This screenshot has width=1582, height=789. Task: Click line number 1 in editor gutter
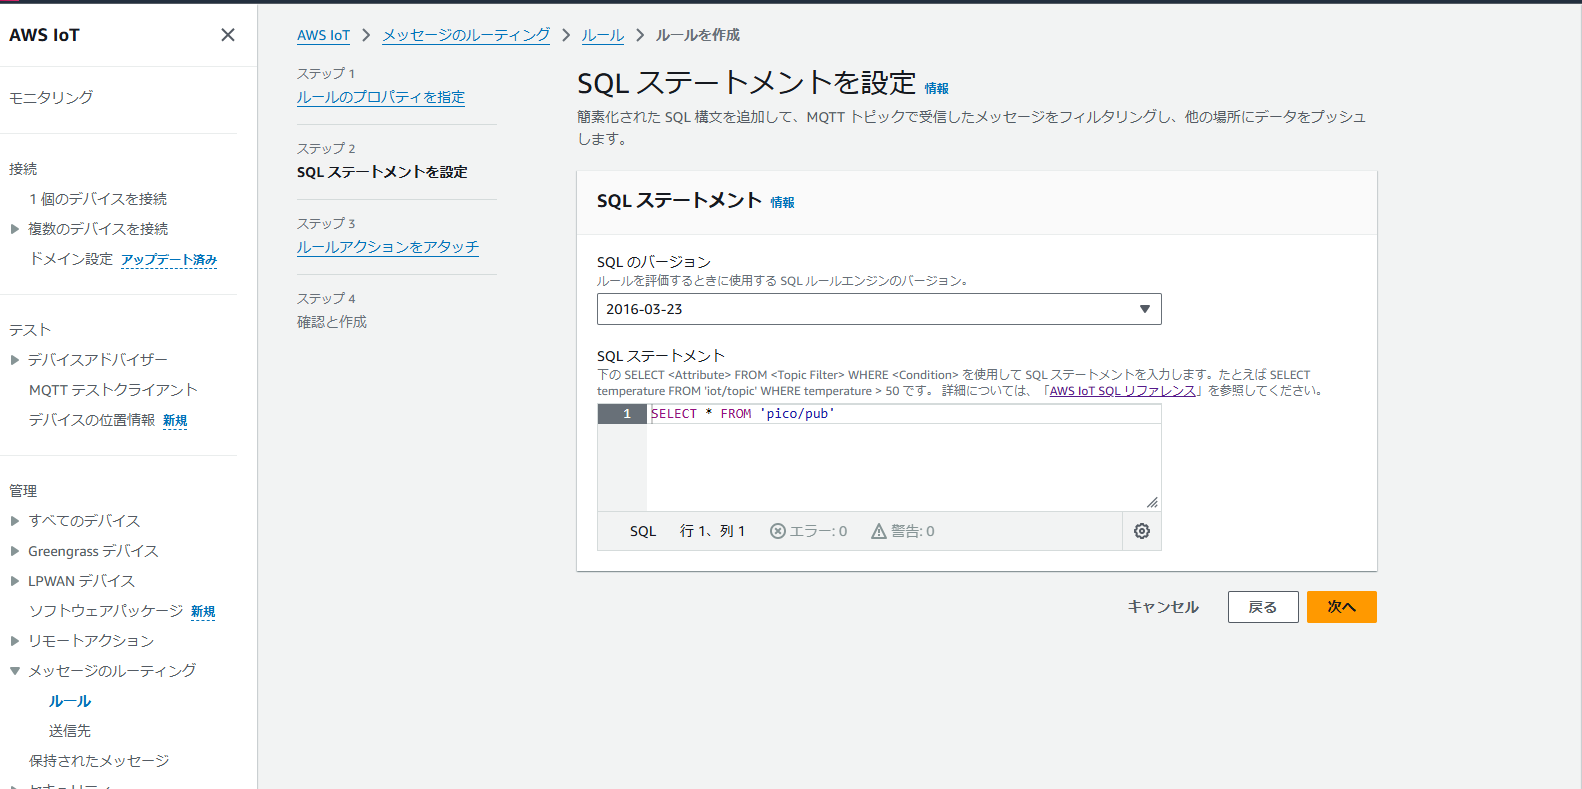[627, 414]
